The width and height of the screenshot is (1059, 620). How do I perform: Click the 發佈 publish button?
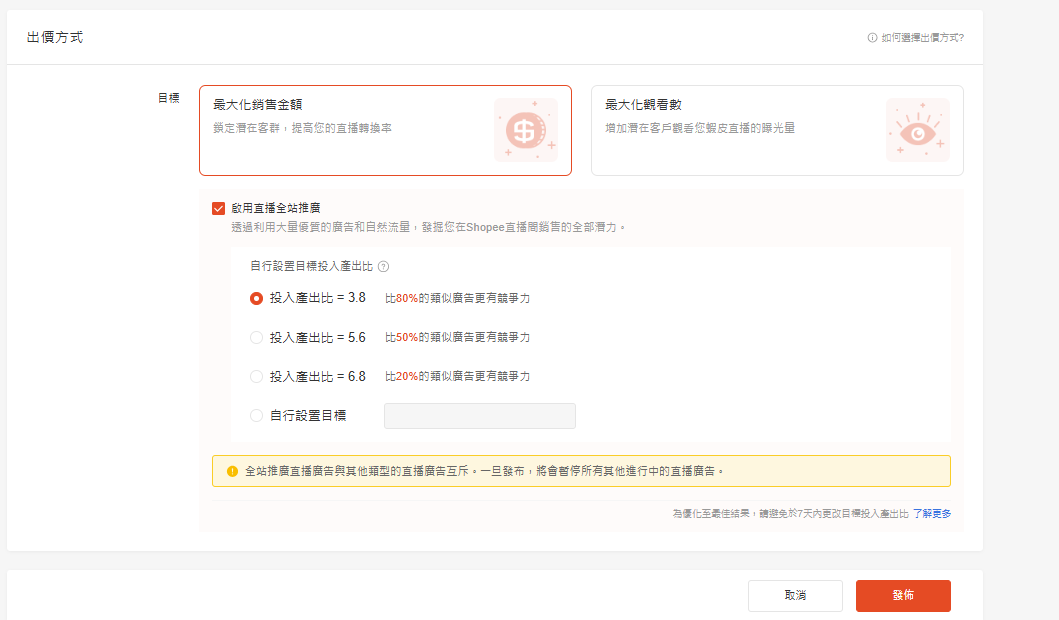pos(903,596)
